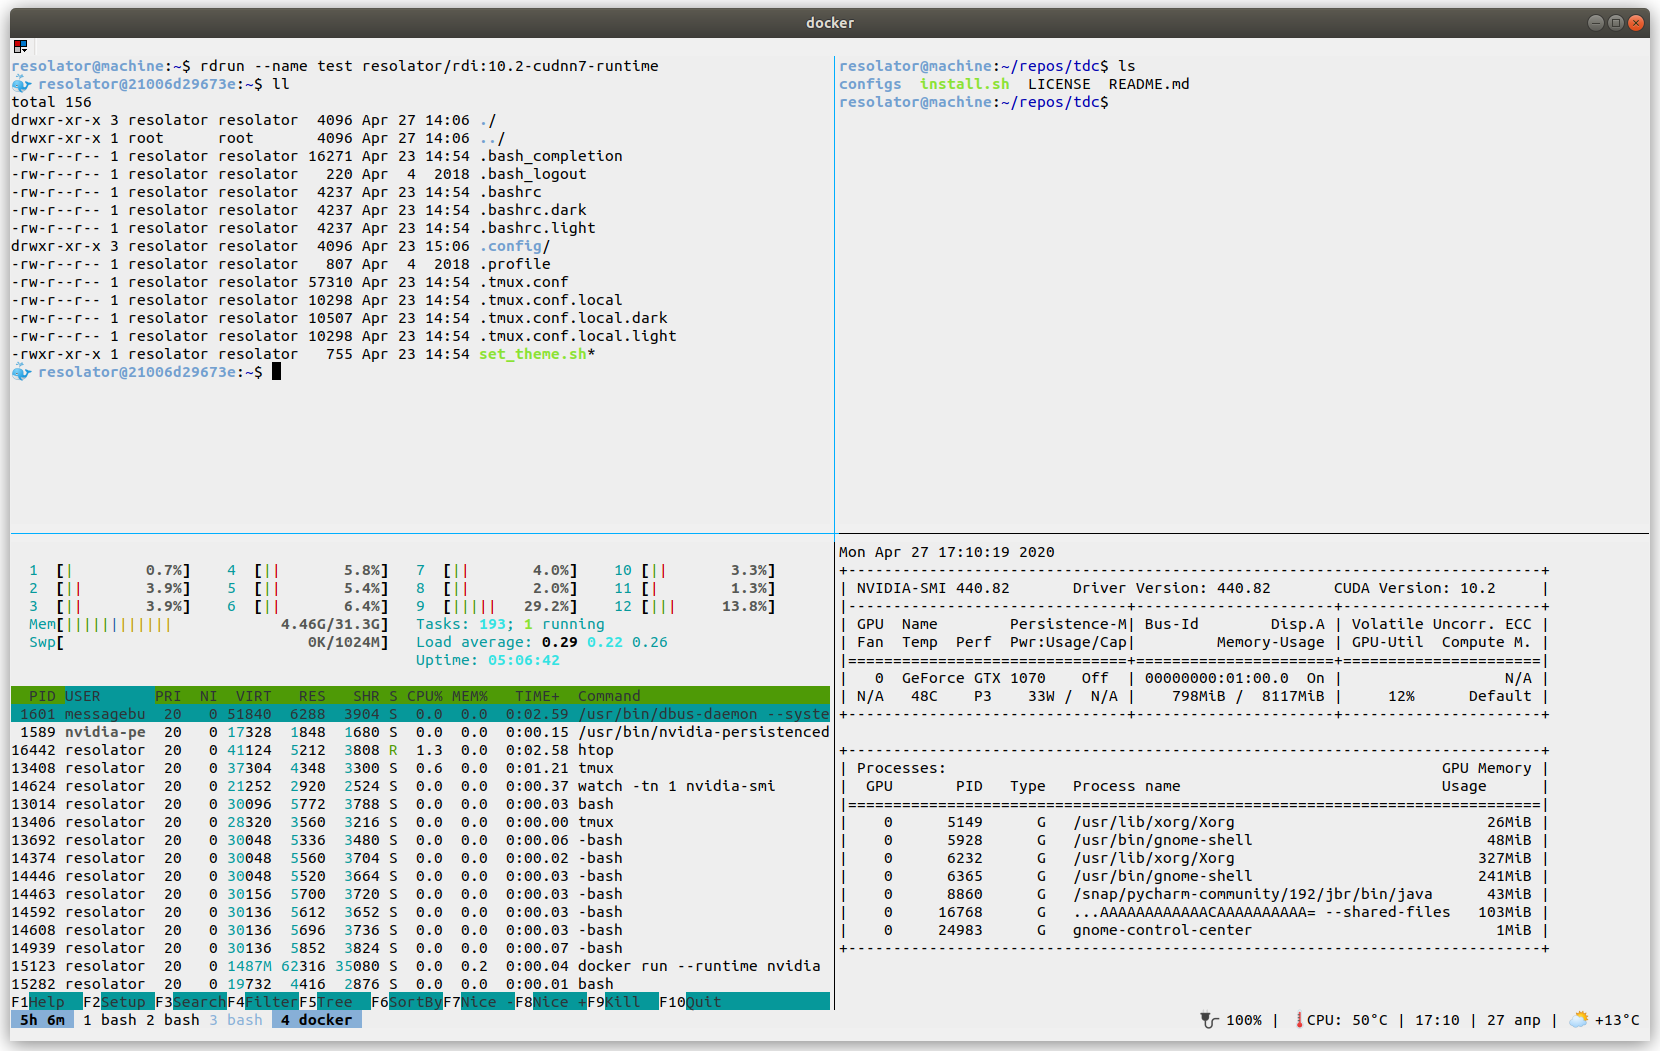Click 'install.sh' in the right pane listing
This screenshot has height=1051, width=1660.
(x=965, y=84)
